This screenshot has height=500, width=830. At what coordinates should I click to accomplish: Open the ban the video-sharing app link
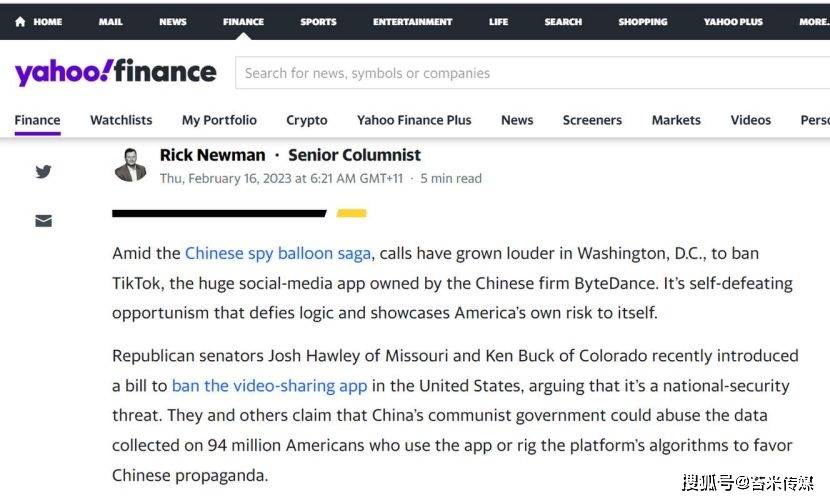(269, 386)
